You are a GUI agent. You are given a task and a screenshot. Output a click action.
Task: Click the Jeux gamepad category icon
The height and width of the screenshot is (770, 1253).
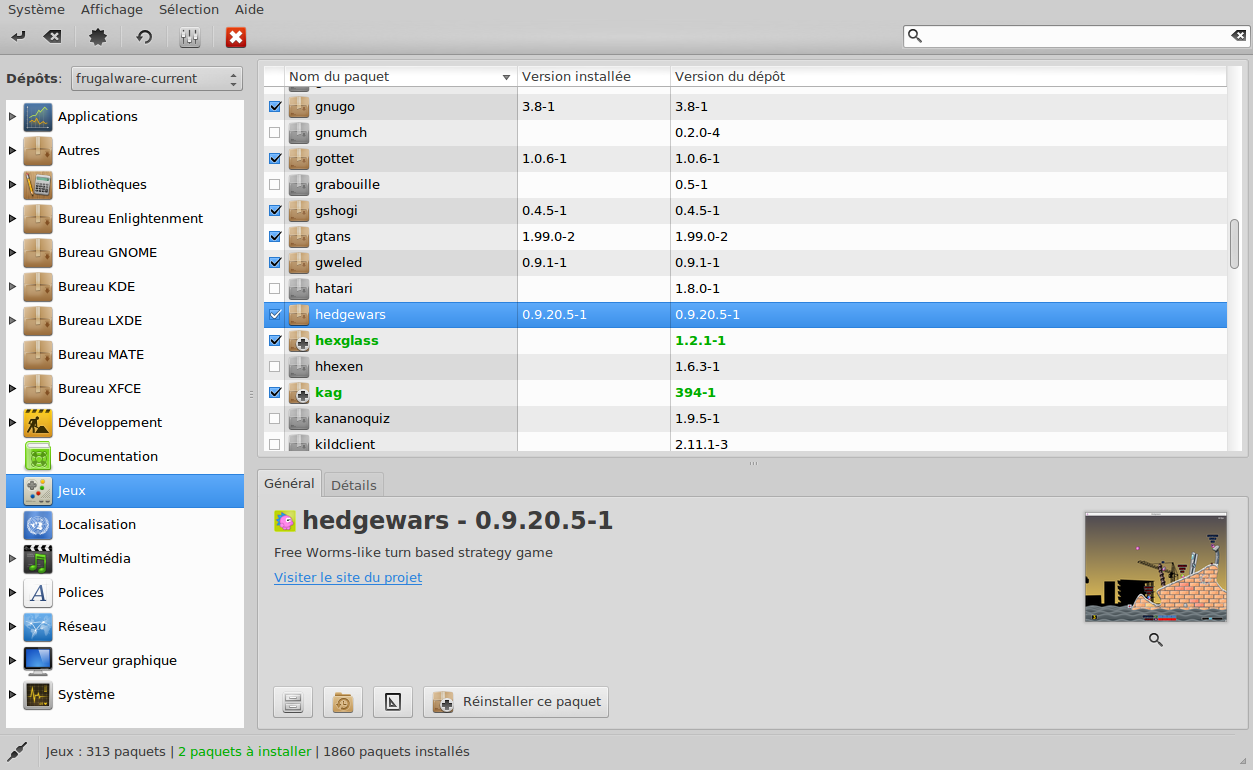(38, 491)
